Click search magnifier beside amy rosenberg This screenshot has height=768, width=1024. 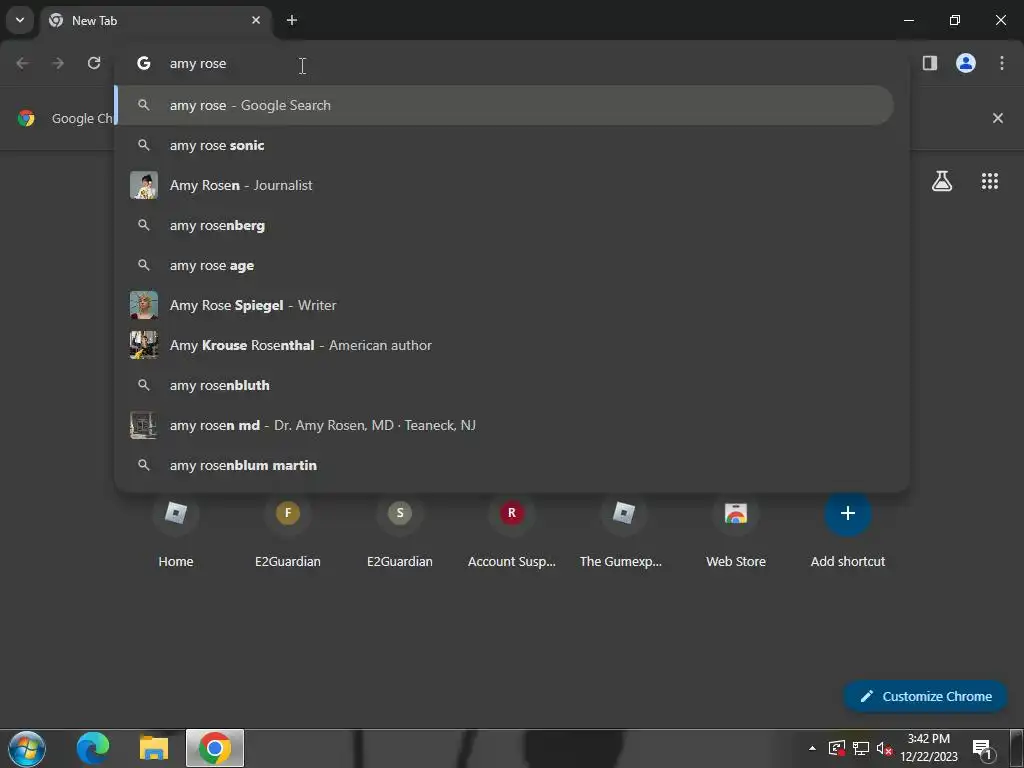coord(144,225)
